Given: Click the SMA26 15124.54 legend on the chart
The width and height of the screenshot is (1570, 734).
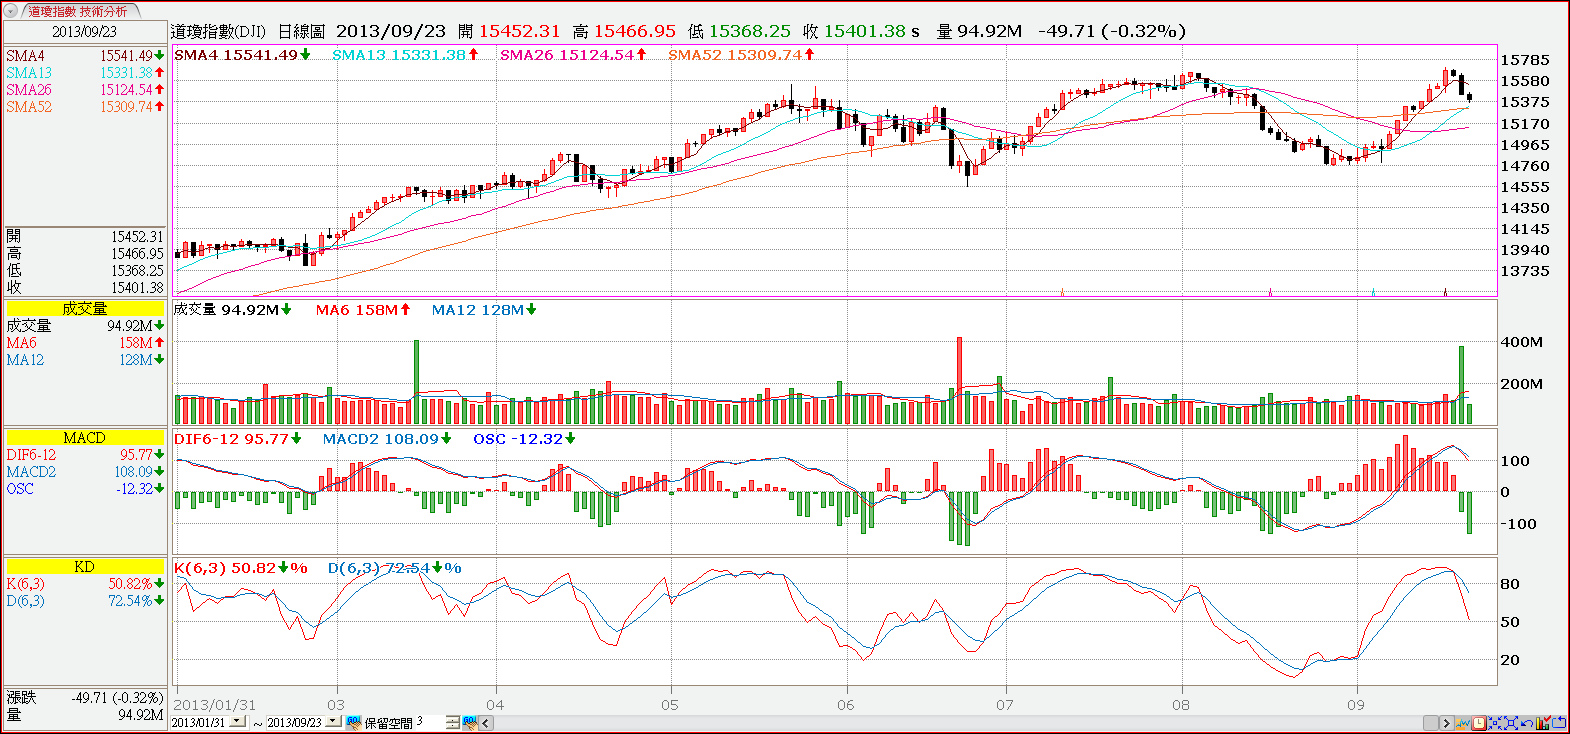Looking at the screenshot, I should [573, 55].
